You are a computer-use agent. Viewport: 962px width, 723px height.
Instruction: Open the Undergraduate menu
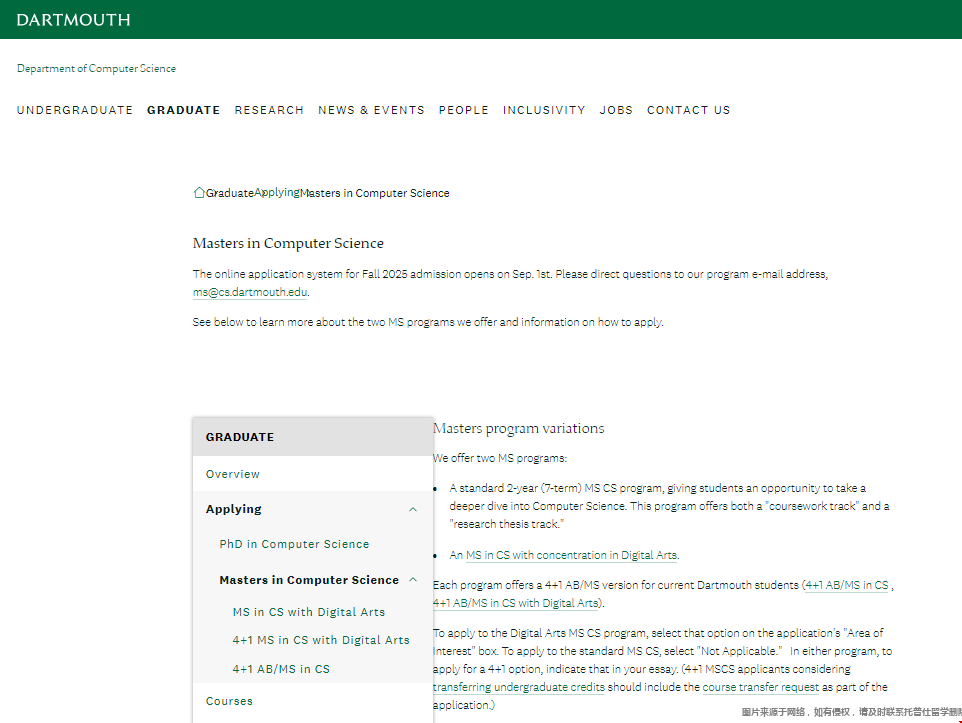tap(75, 110)
